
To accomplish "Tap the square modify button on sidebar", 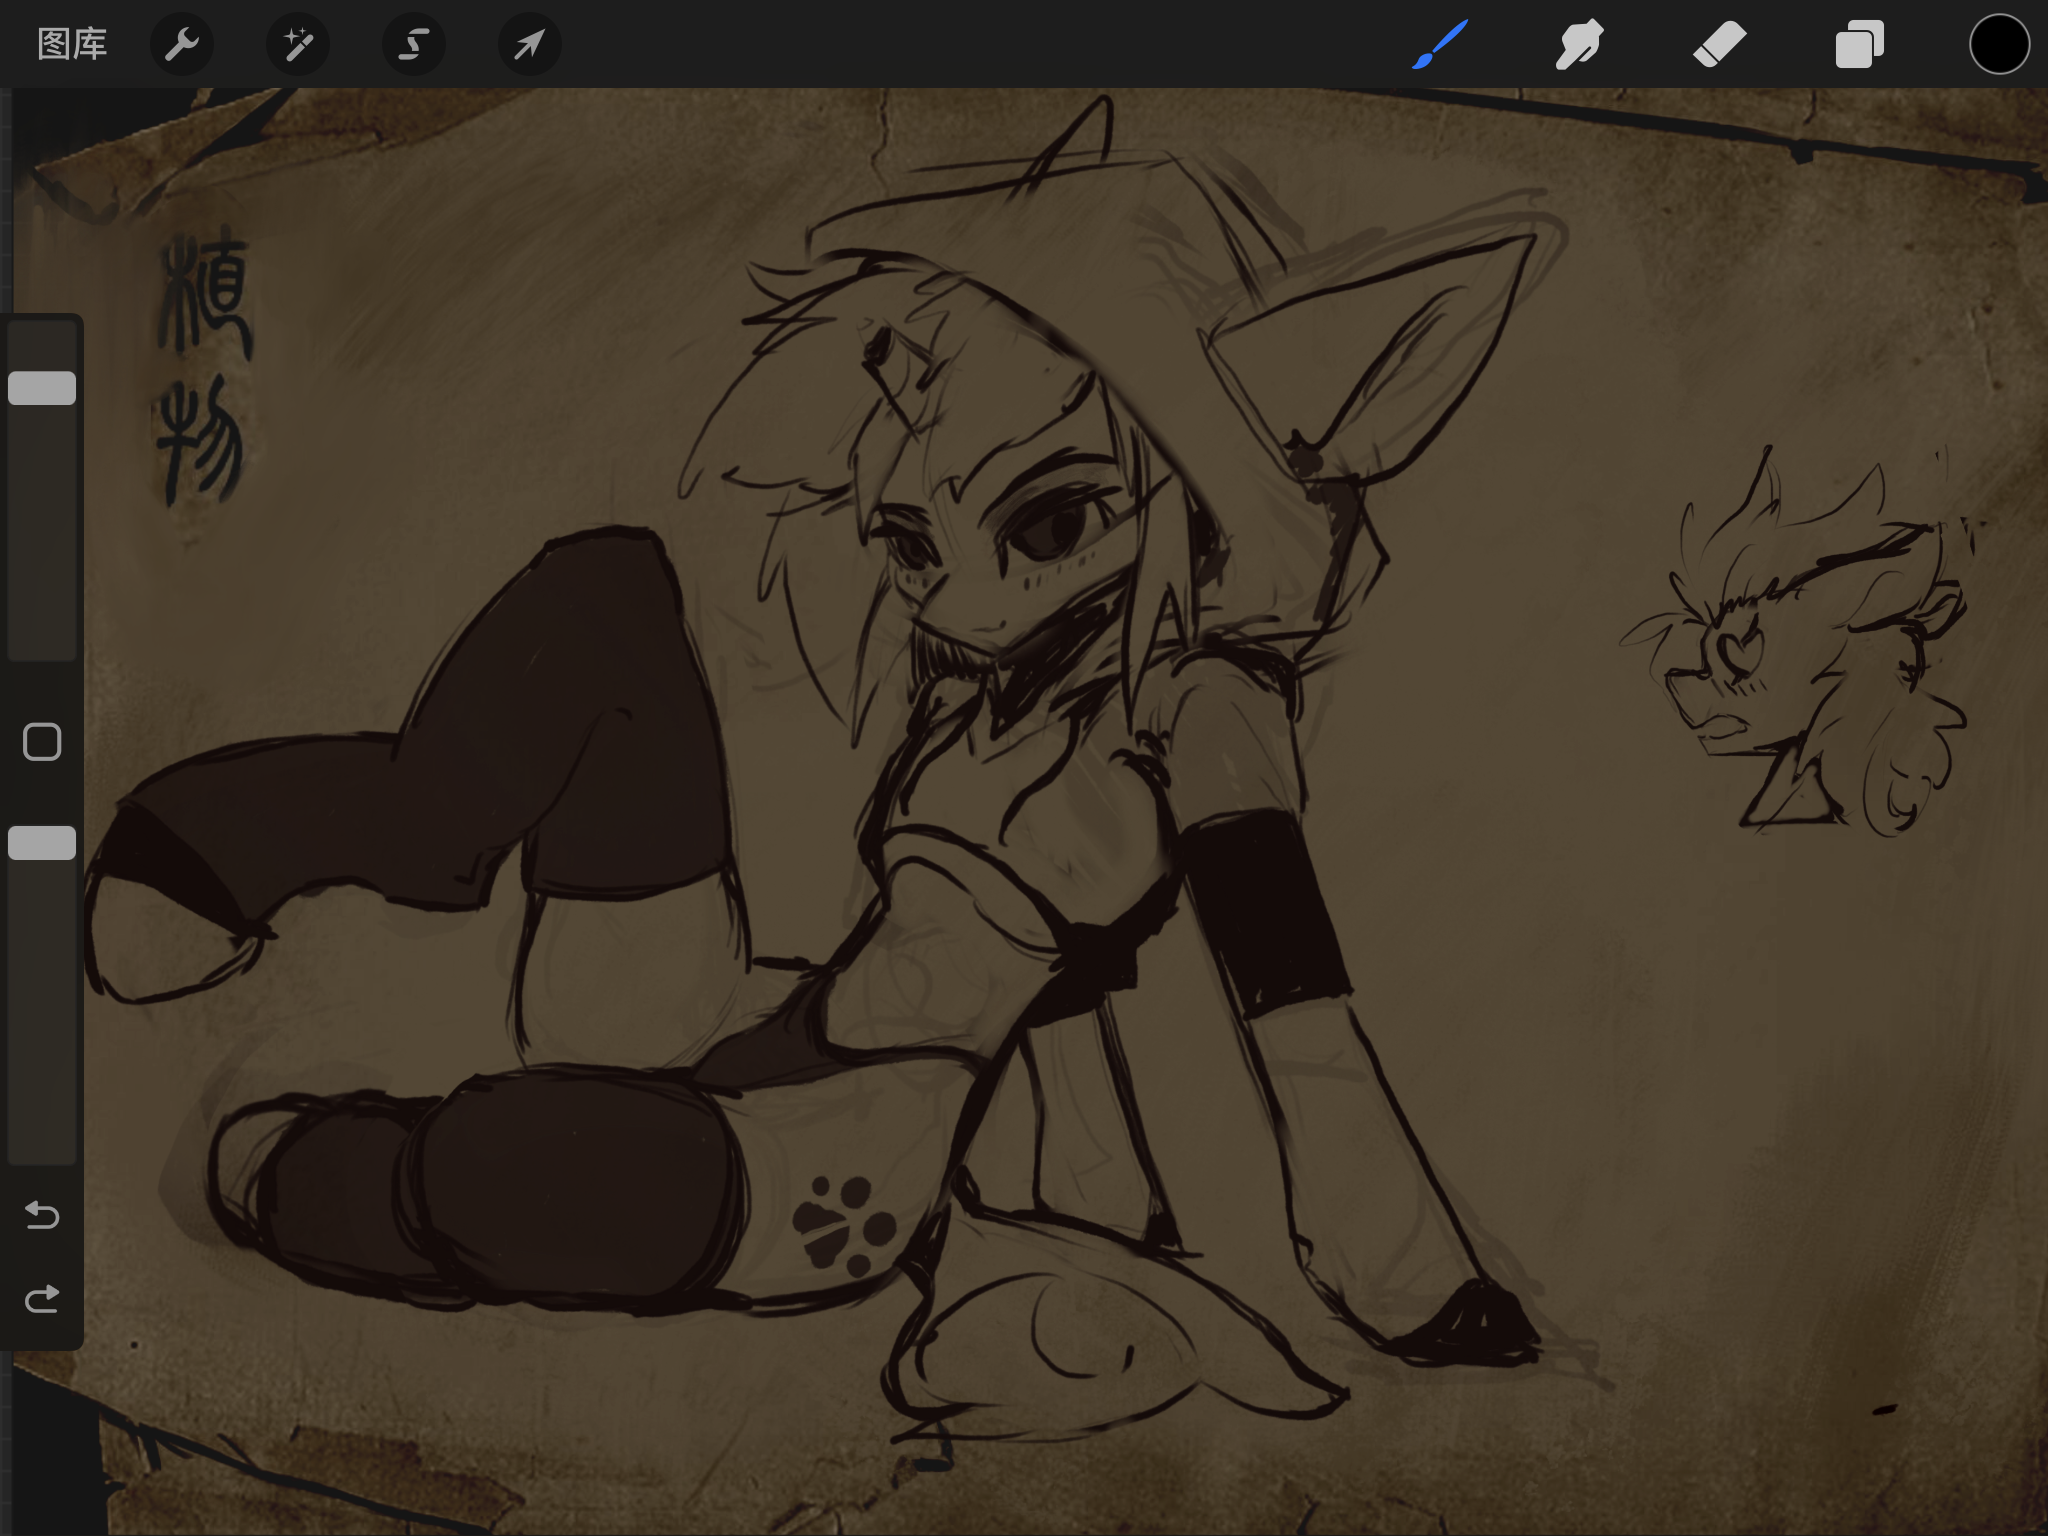I will click(42, 742).
